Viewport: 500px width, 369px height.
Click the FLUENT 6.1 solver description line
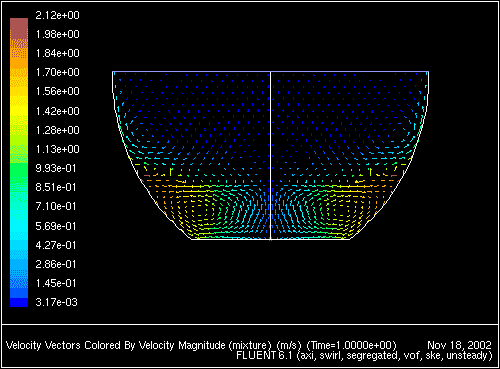pyautogui.click(x=364, y=356)
